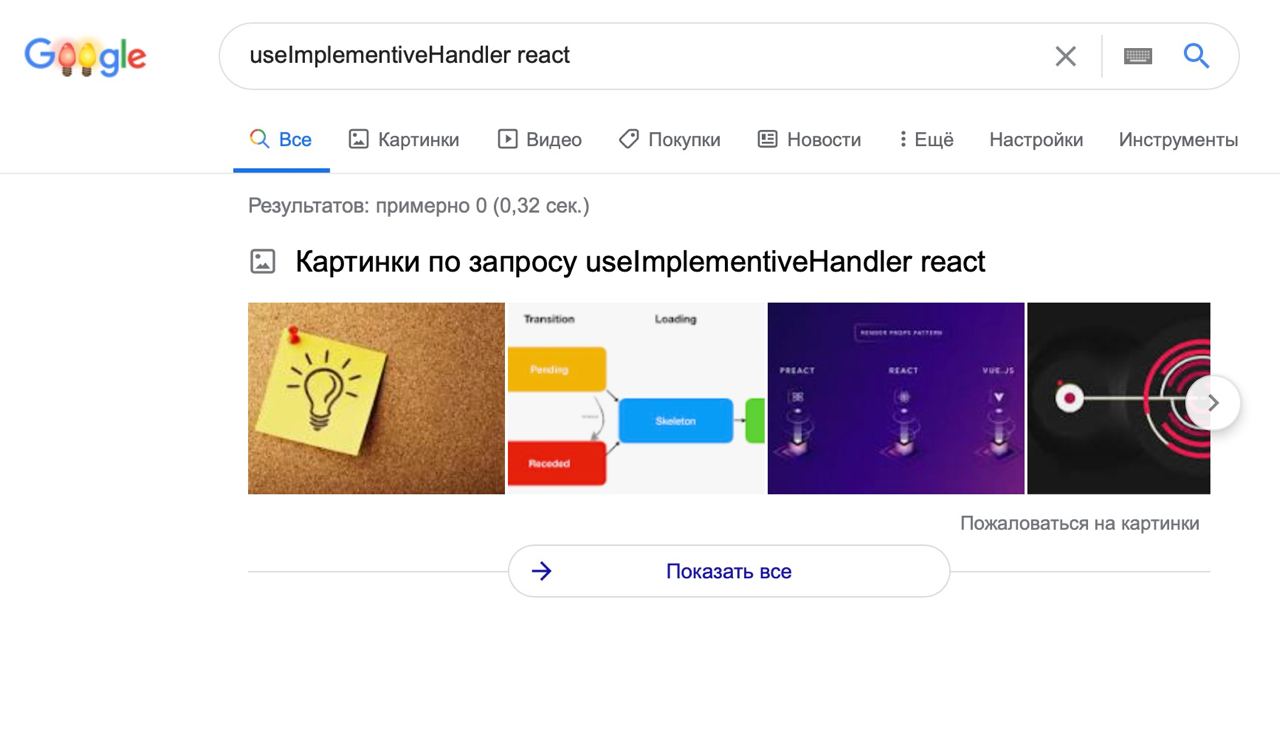Click the Показать все button
The image size is (1280, 729).
point(729,571)
